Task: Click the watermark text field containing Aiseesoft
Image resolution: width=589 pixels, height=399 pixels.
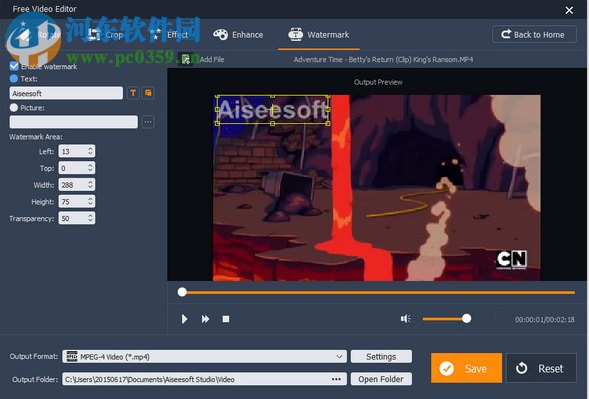Action: (x=66, y=93)
